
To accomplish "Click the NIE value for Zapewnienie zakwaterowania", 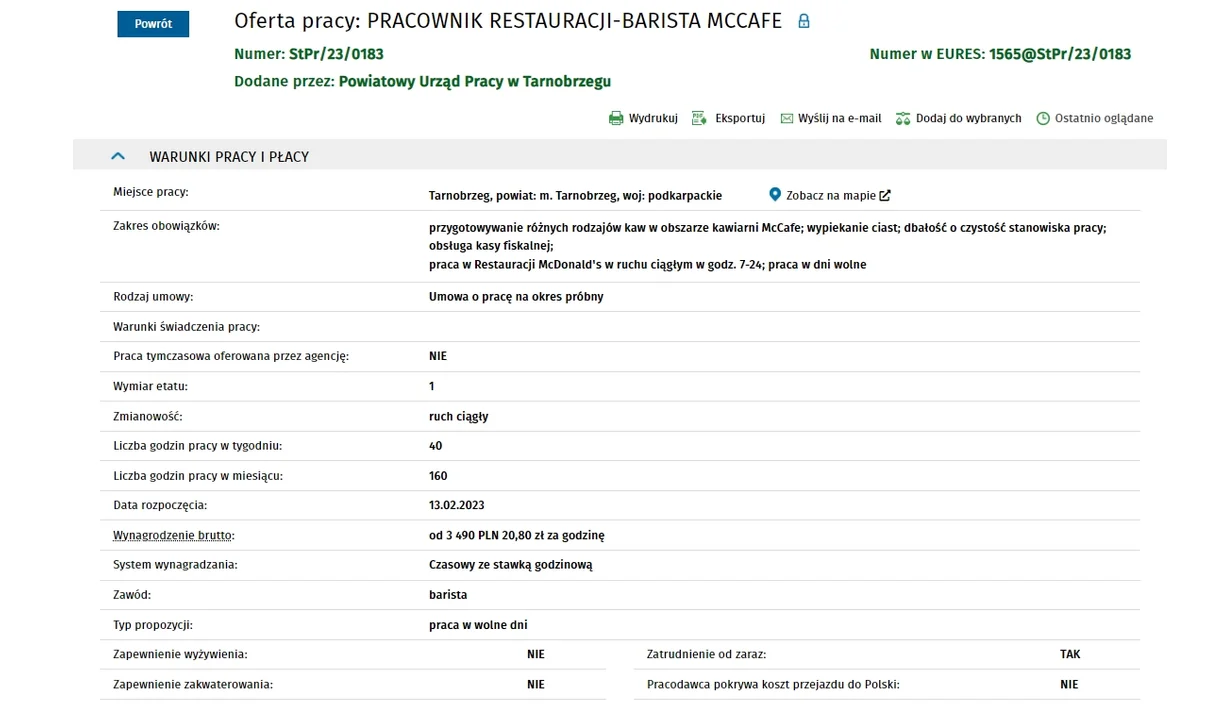I will (536, 685).
